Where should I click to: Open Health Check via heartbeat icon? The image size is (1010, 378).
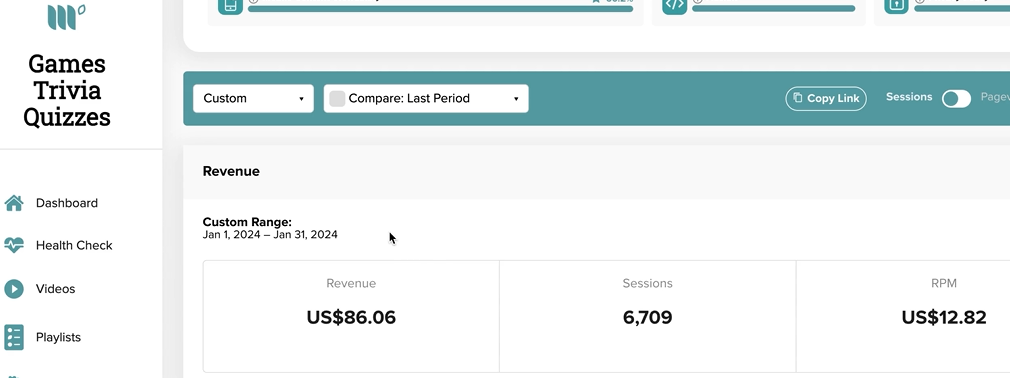(x=14, y=245)
